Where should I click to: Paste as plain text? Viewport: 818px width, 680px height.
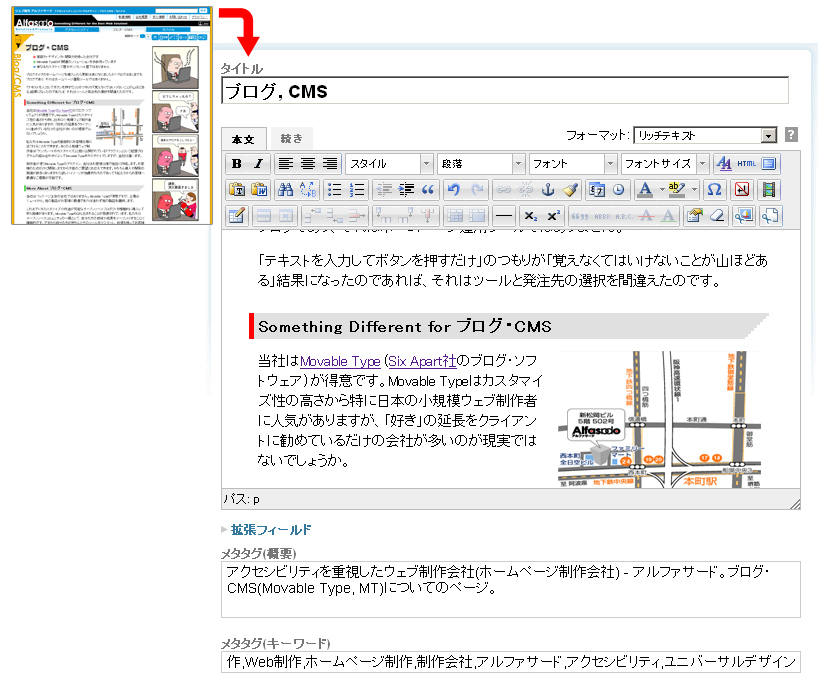tap(237, 189)
